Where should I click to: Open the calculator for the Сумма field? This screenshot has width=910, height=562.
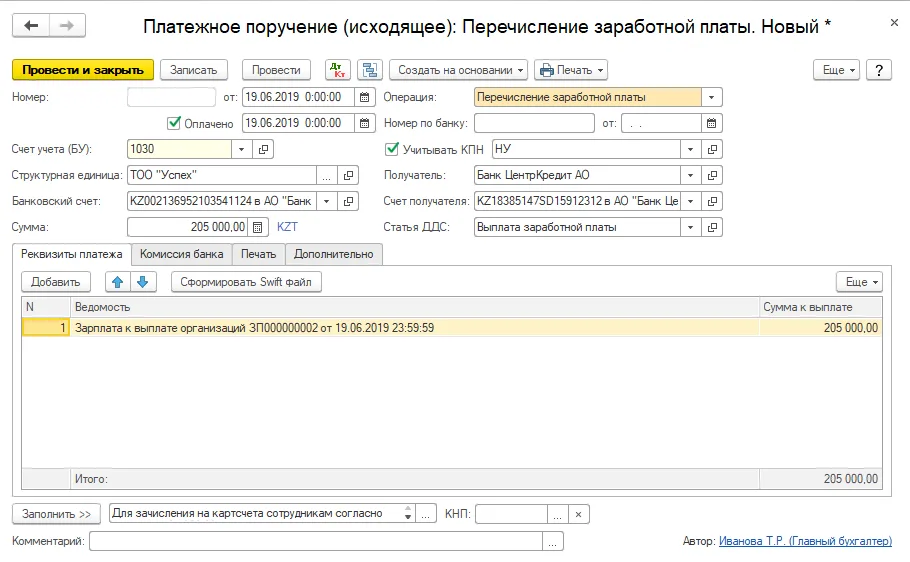[x=258, y=227]
